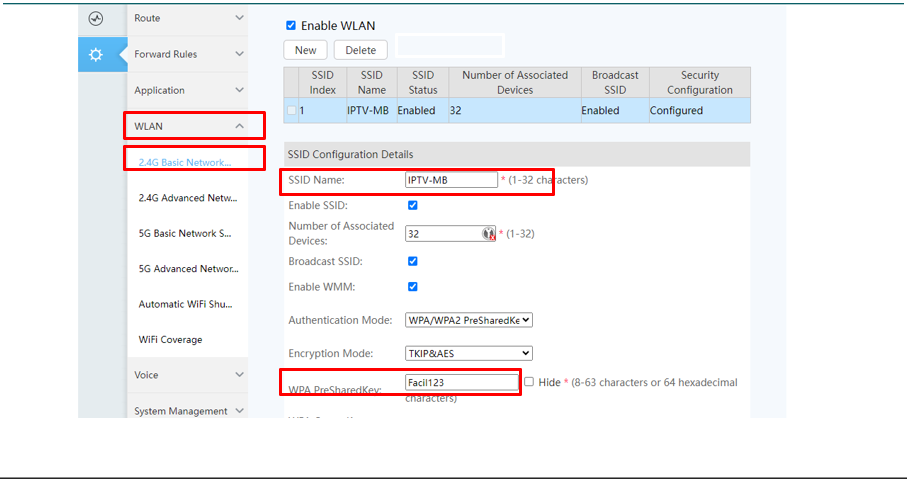The width and height of the screenshot is (907, 479).
Task: Open the WiFi Coverage menu item
Action: [170, 340]
